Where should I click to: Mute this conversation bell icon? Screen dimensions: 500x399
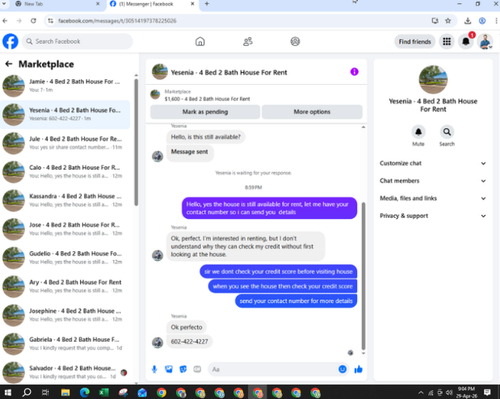click(418, 132)
